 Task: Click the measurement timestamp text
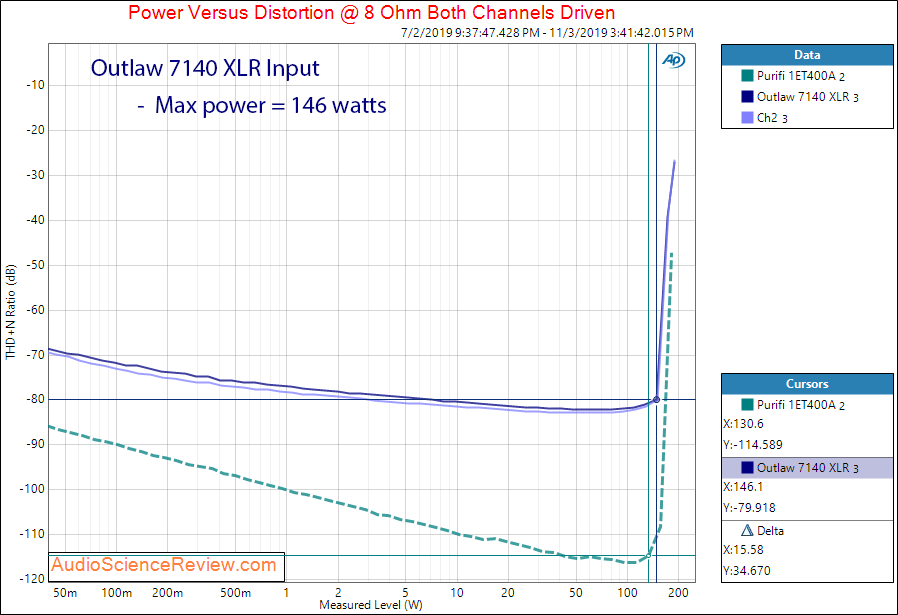[x=547, y=33]
